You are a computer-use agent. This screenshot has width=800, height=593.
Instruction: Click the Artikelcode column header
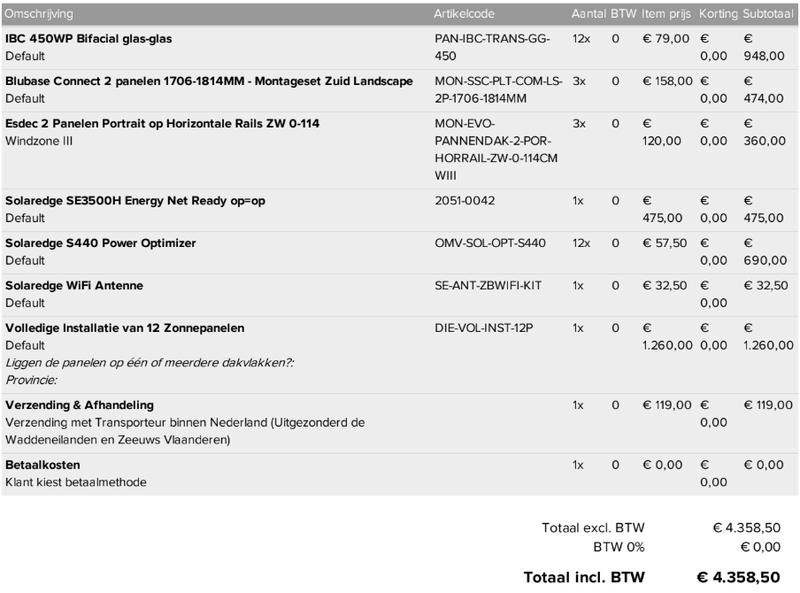pos(464,14)
